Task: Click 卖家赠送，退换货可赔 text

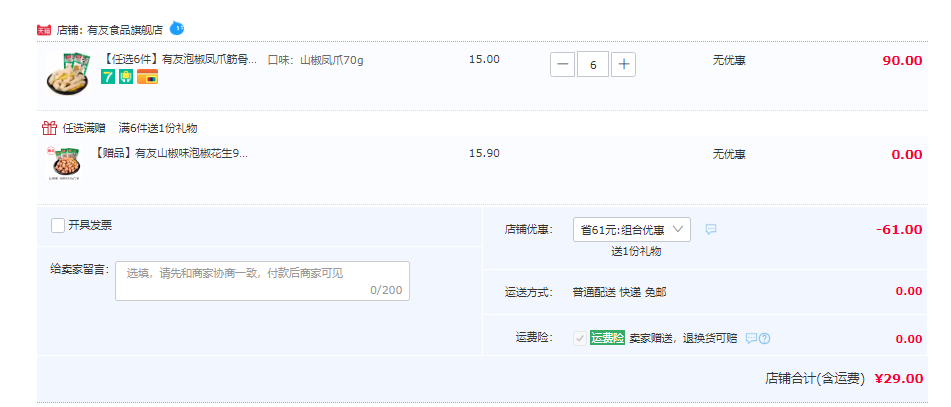Action: click(683, 338)
